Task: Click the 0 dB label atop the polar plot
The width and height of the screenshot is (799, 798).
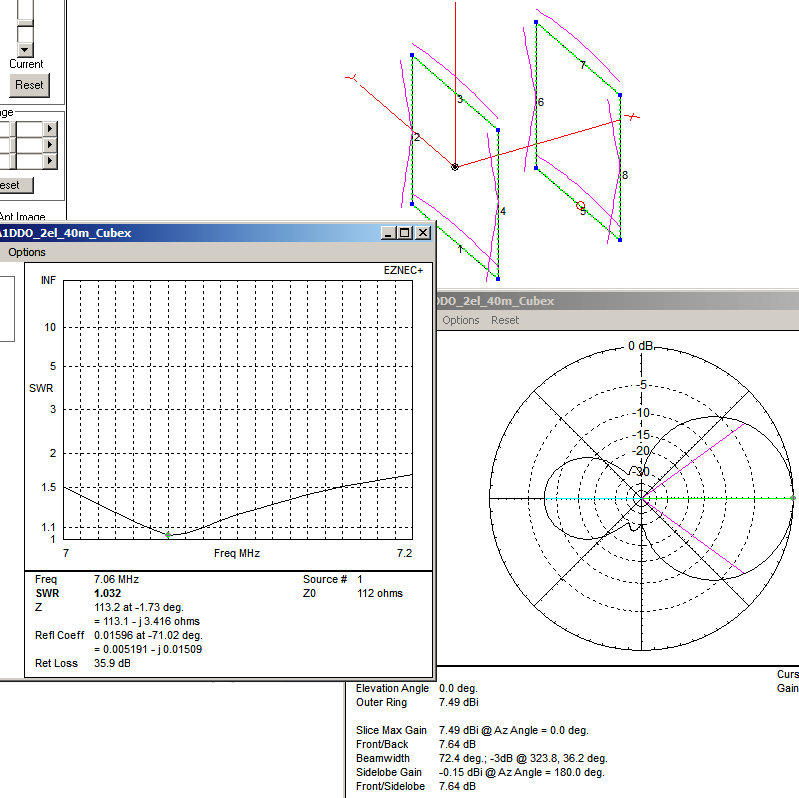Action: 640,346
